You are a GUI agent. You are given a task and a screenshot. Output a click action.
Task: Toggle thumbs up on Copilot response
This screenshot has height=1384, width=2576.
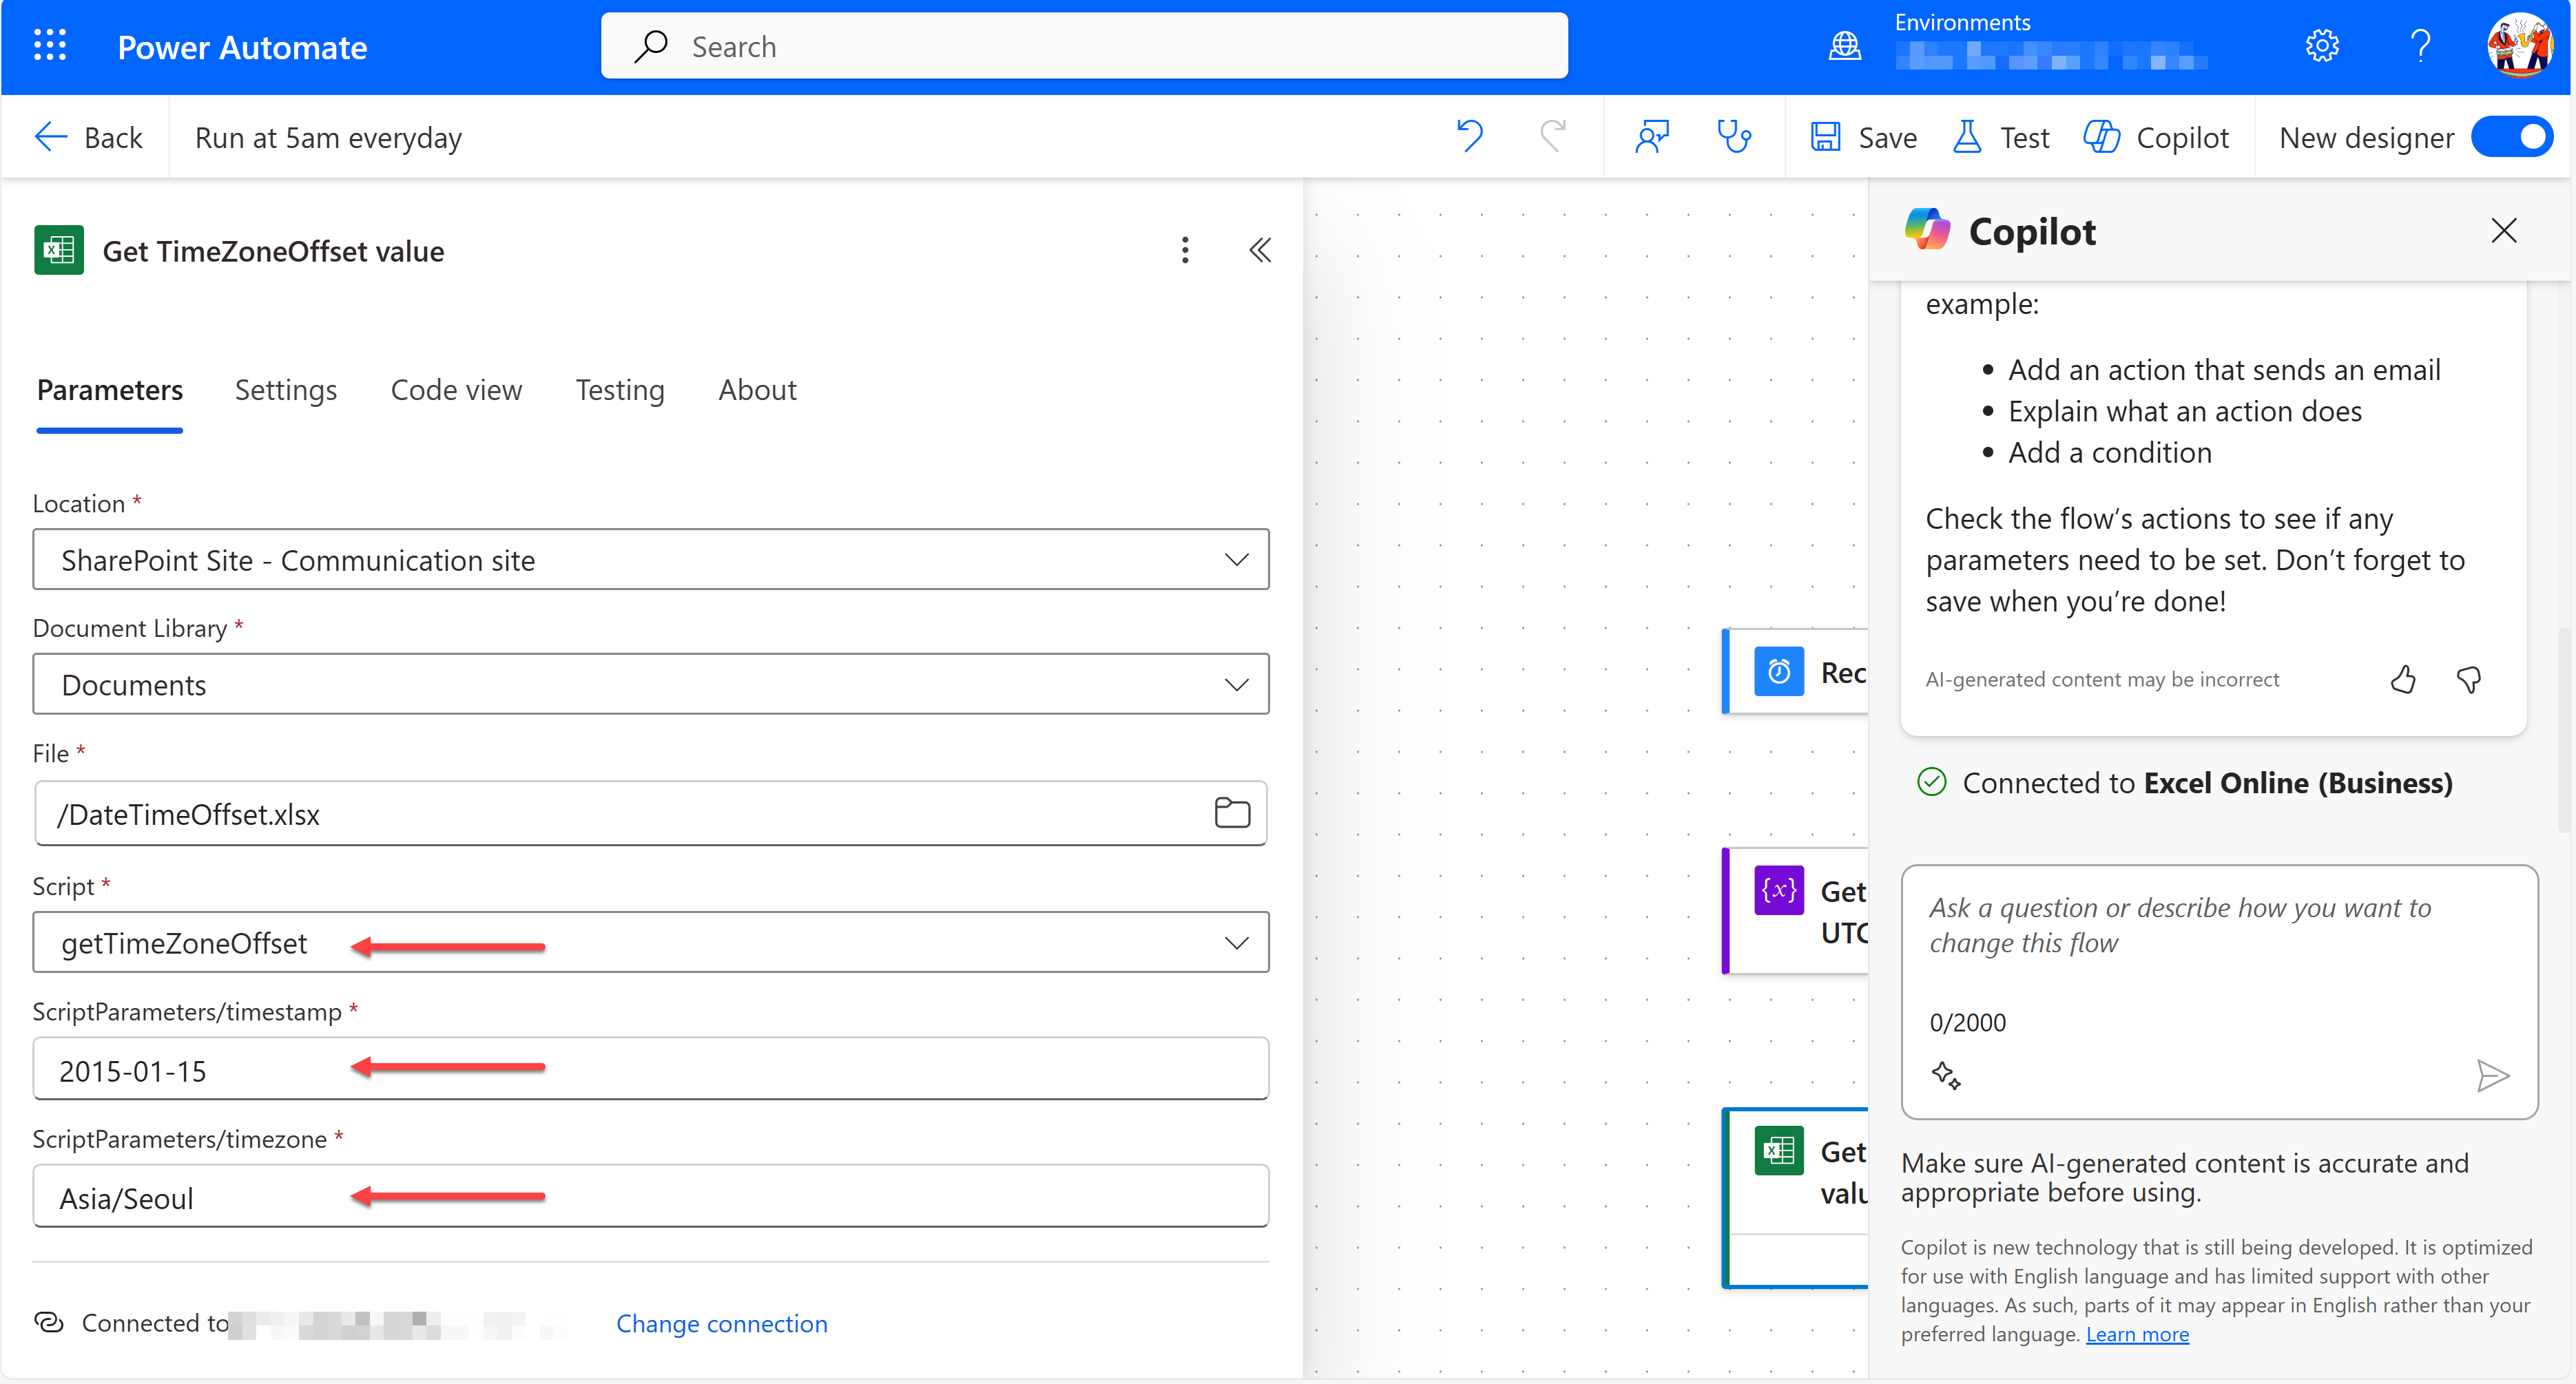(2402, 677)
